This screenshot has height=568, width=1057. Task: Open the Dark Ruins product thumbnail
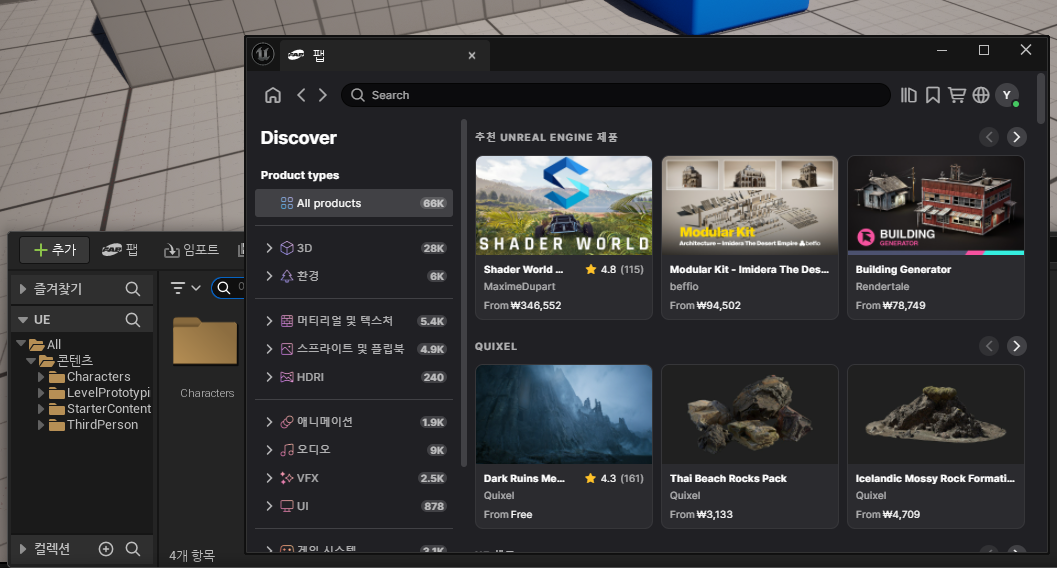[564, 414]
